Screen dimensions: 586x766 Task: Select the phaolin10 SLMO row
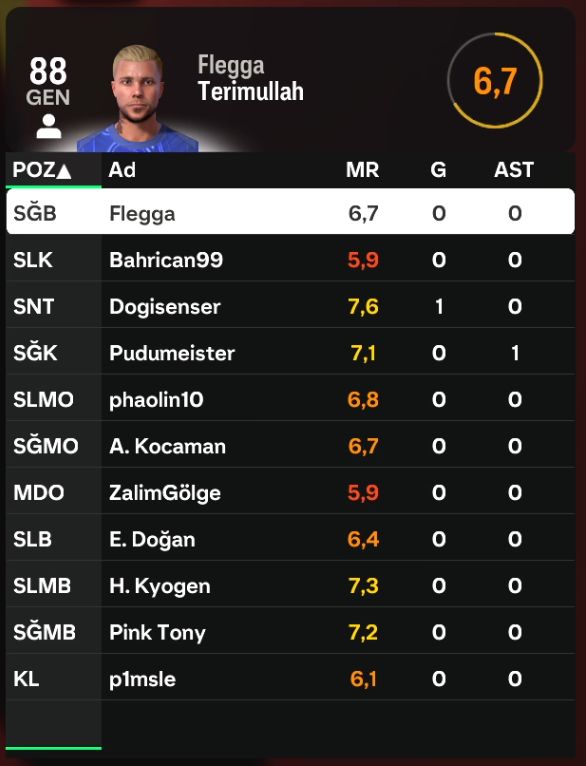291,398
